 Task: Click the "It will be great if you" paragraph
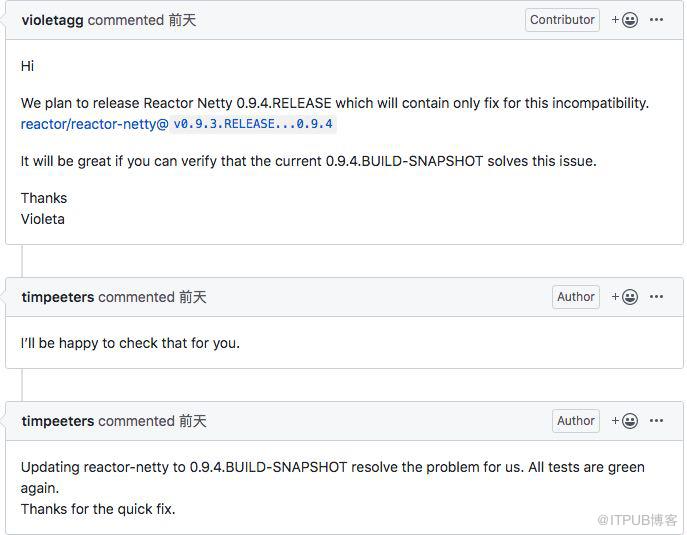tap(308, 161)
